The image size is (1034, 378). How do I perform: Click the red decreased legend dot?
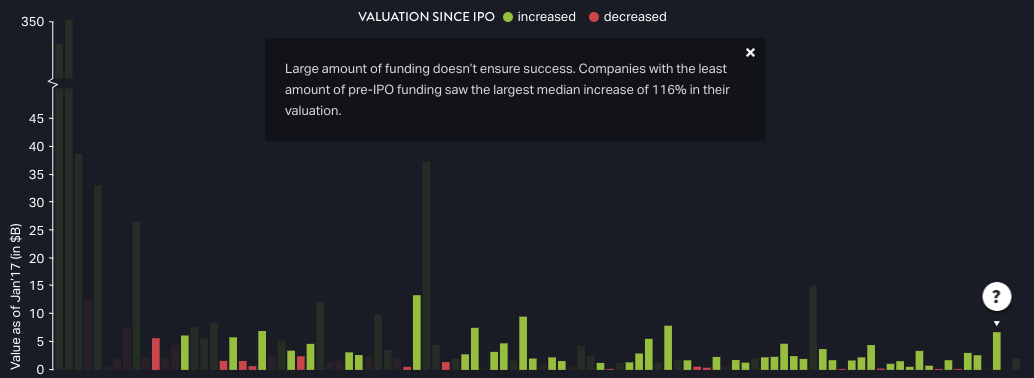(x=593, y=17)
